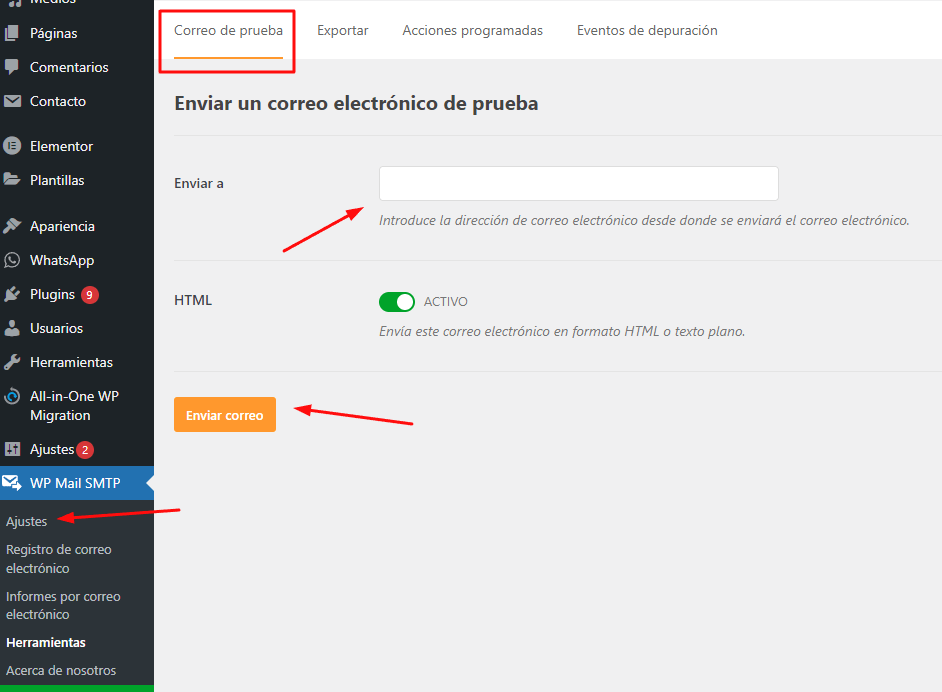Click heading Enviar un correo electrónico de prueba
The height and width of the screenshot is (692, 942).
(356, 103)
